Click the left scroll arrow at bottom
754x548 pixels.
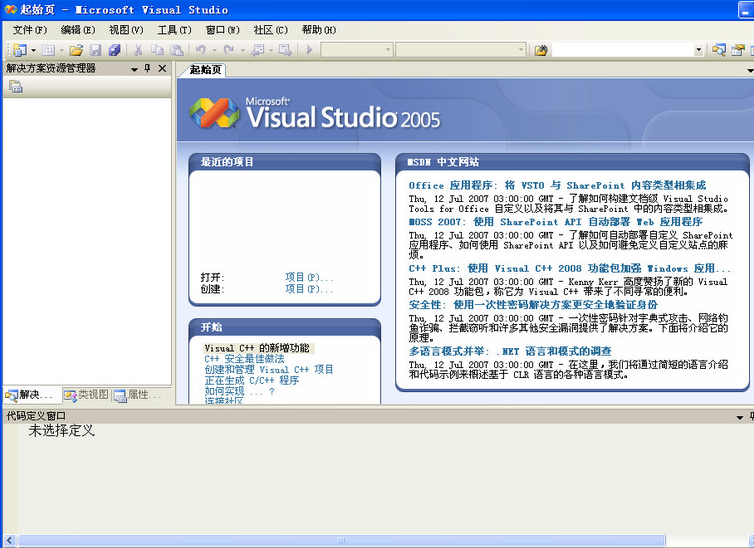[x=9, y=541]
